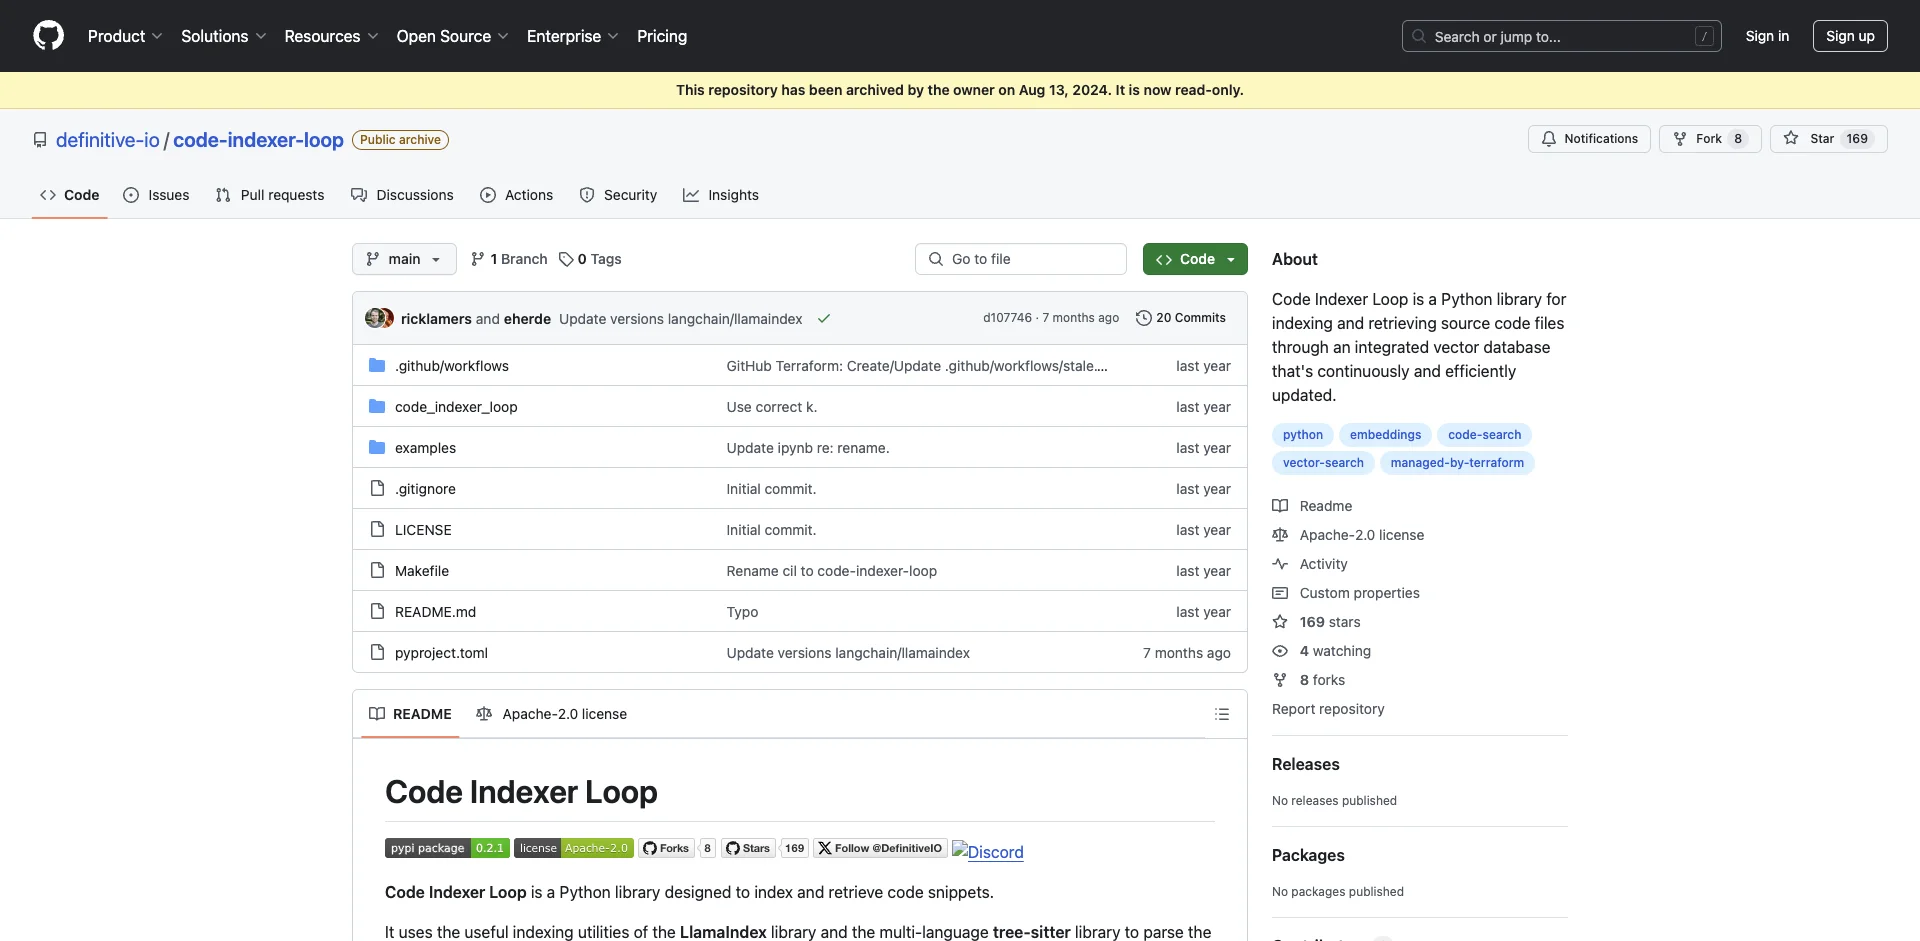Open the code-indexer-loop repository link

258,140
